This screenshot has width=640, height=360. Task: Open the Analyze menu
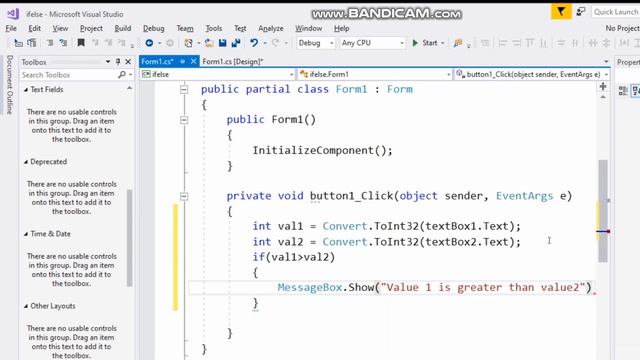coord(271,28)
